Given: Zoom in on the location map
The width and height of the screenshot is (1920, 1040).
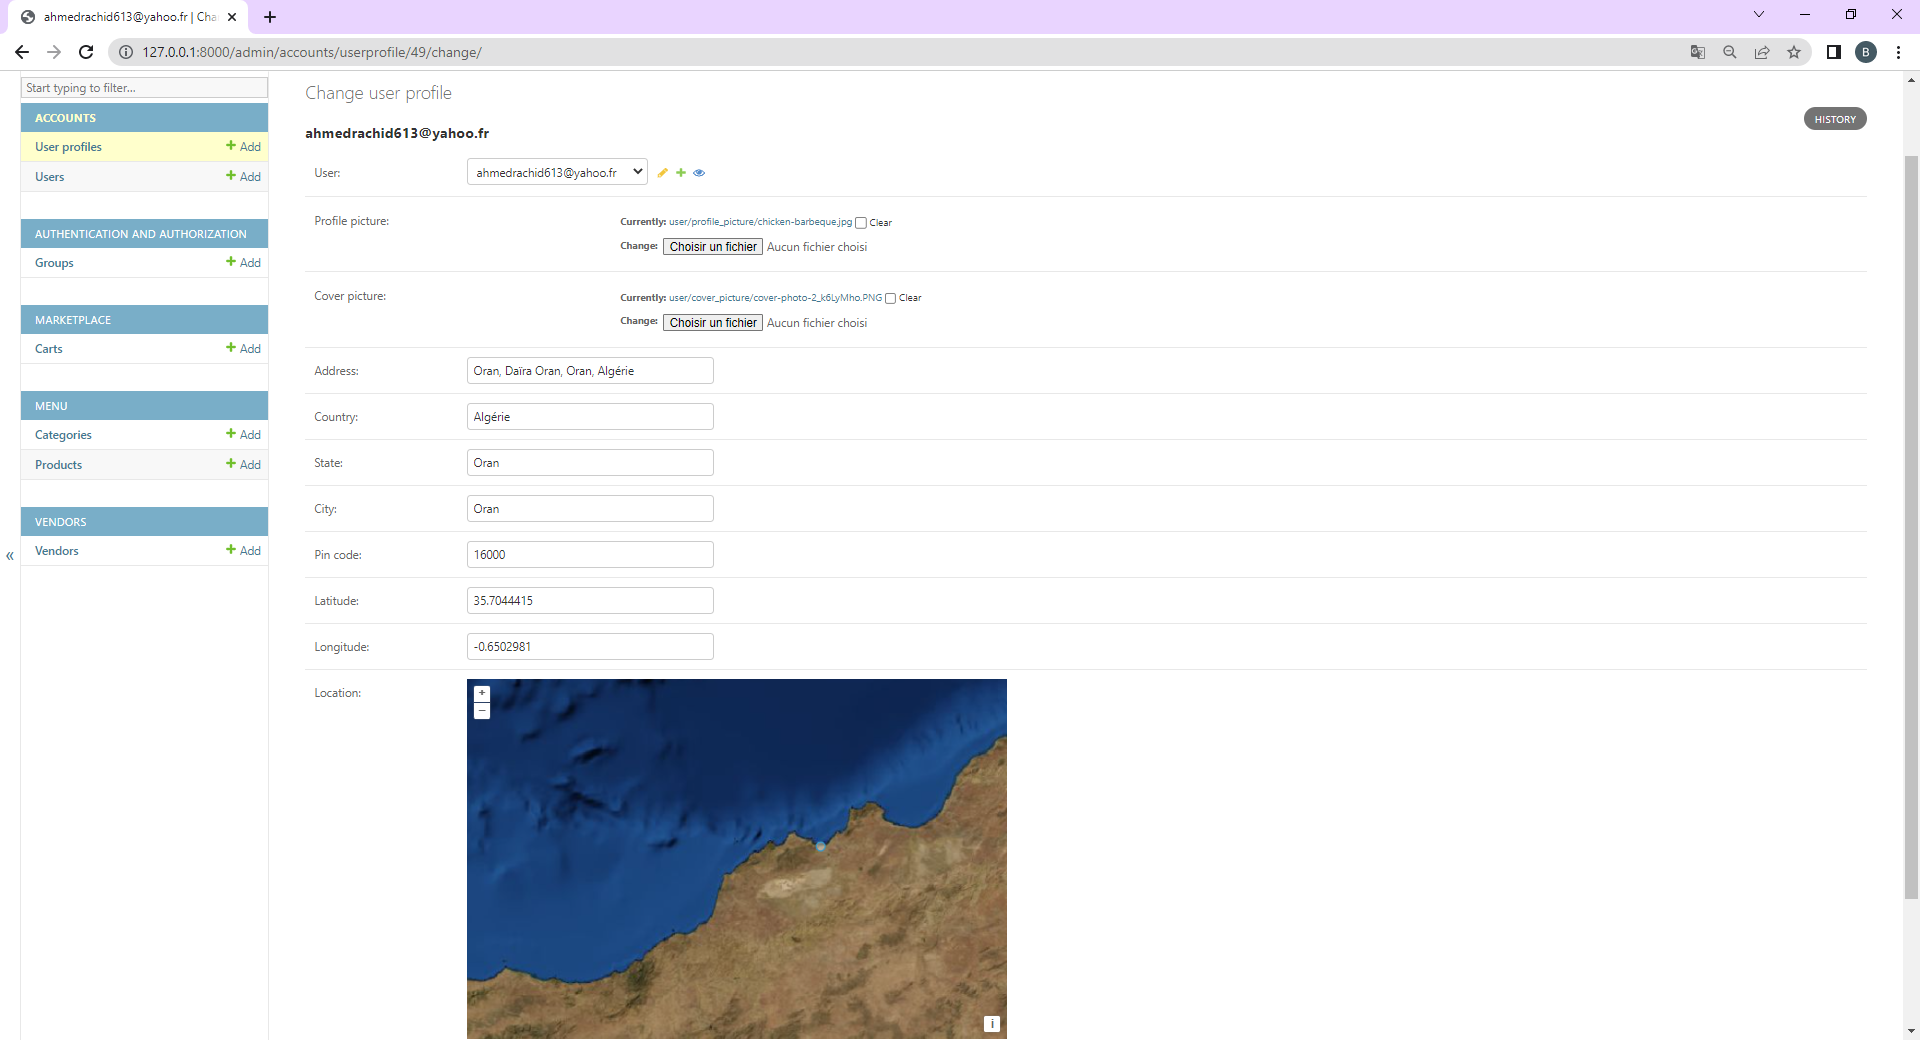Looking at the screenshot, I should 482,693.
